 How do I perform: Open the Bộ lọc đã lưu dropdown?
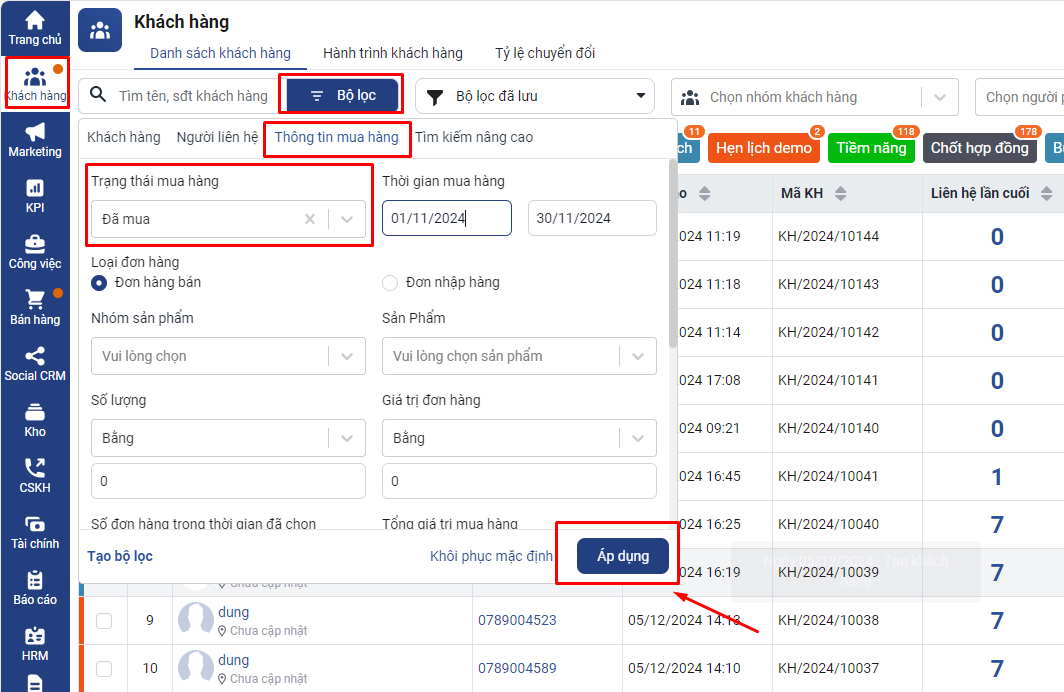pos(640,97)
